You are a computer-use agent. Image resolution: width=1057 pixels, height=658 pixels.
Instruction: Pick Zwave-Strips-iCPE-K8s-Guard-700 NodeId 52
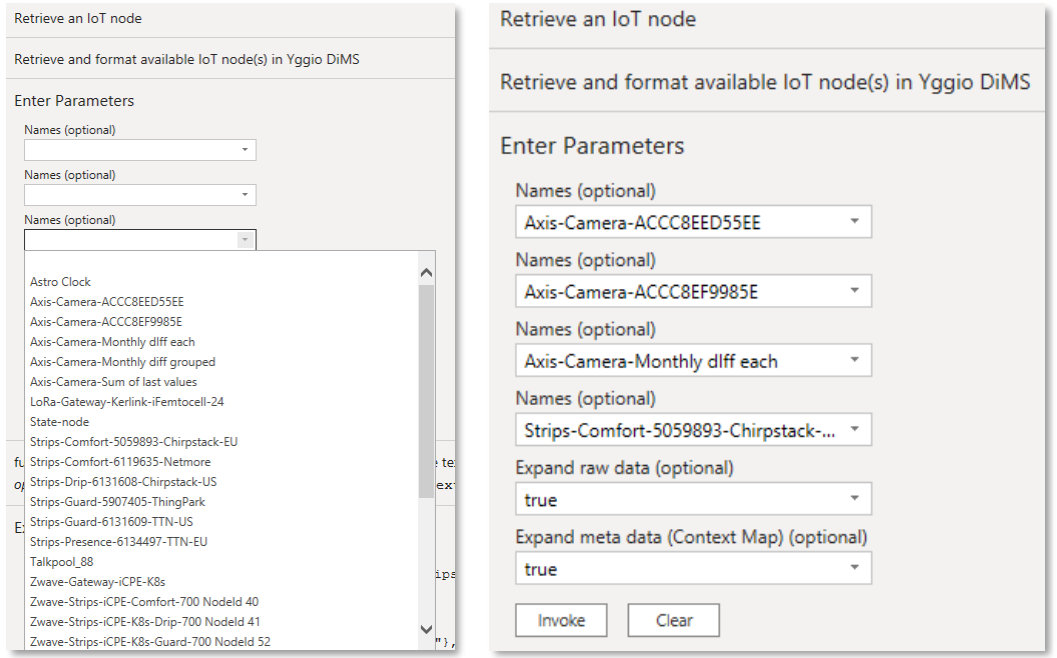pyautogui.click(x=150, y=642)
